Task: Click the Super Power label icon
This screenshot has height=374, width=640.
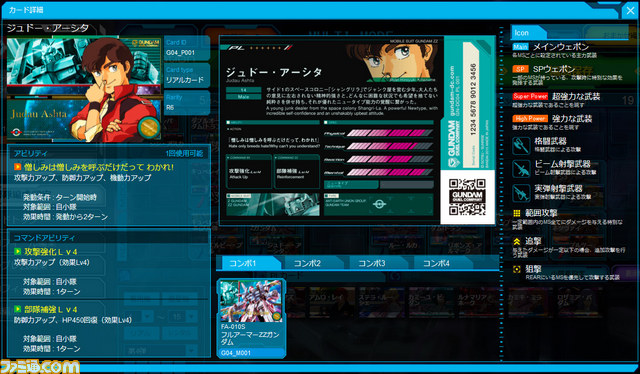Action: (530, 96)
